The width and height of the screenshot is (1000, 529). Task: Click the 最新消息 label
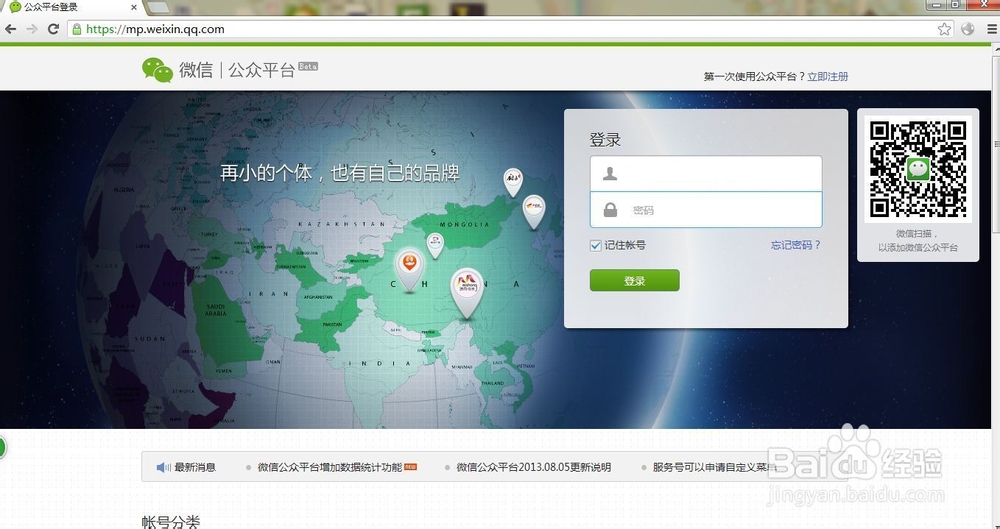click(x=195, y=468)
